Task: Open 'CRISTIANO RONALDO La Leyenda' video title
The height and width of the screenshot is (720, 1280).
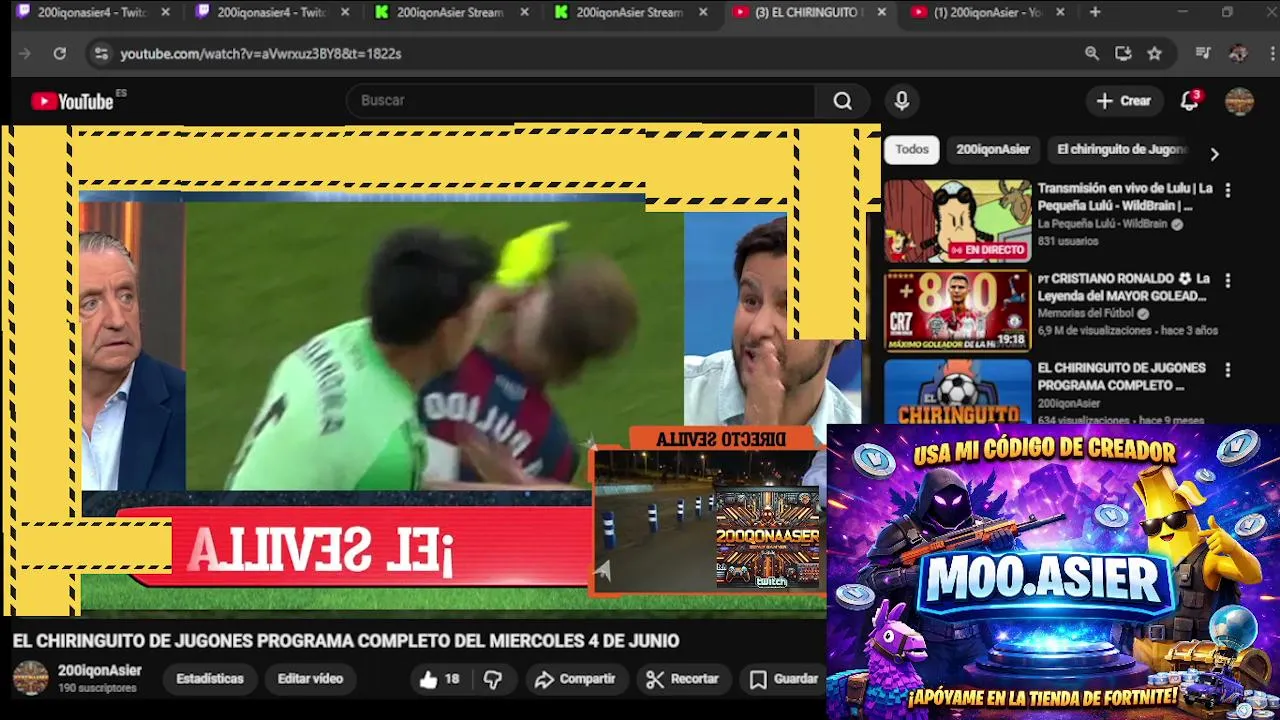Action: 1123,287
